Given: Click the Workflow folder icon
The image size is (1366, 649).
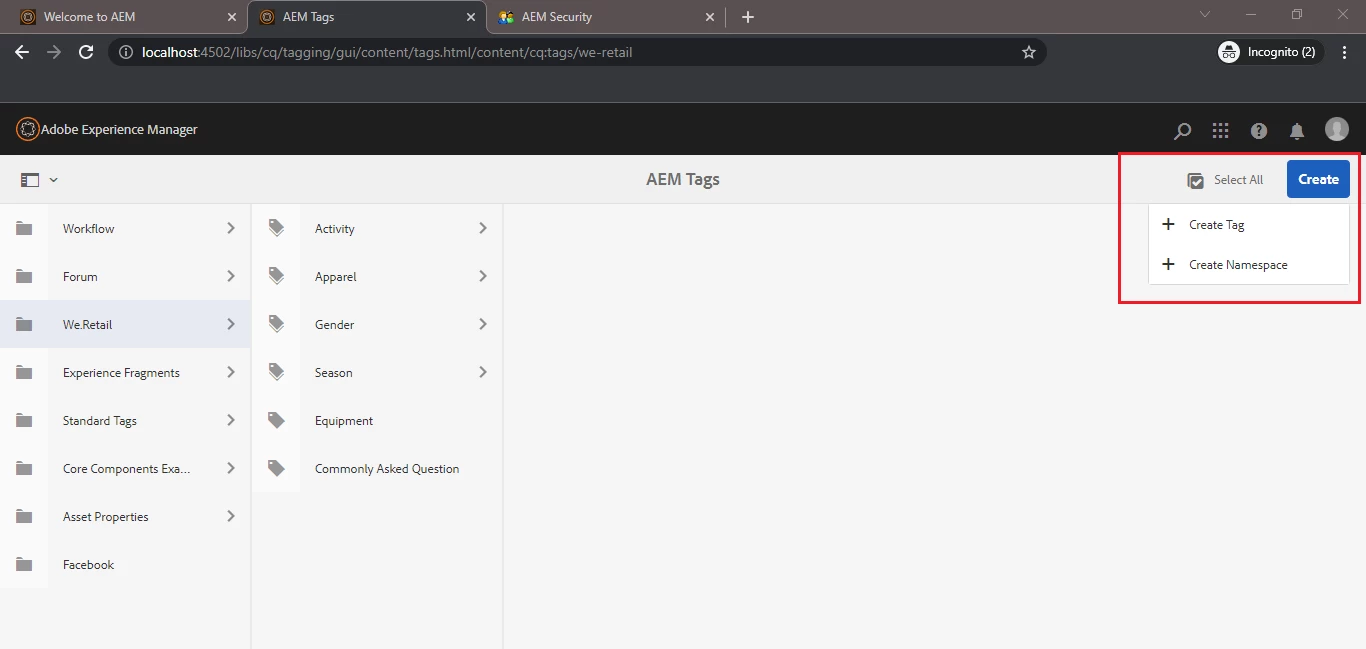Looking at the screenshot, I should [24, 228].
